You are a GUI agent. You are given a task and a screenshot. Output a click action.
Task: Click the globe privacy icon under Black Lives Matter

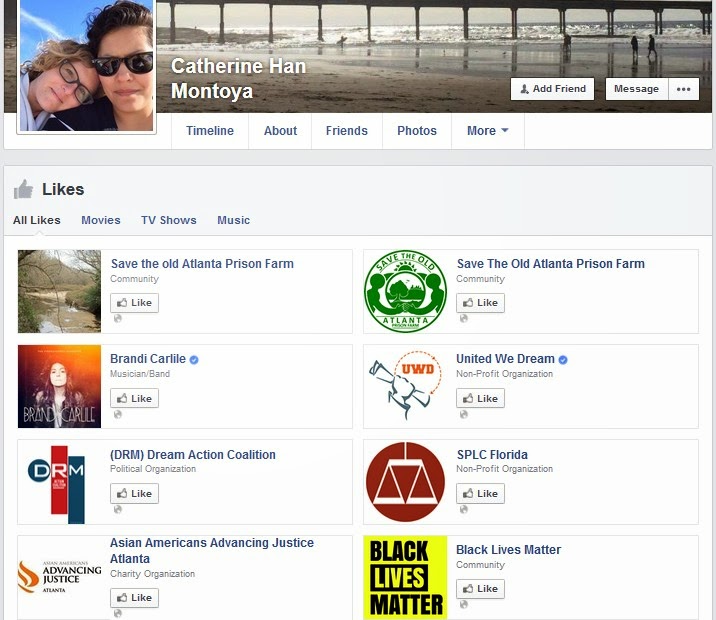tap(464, 604)
